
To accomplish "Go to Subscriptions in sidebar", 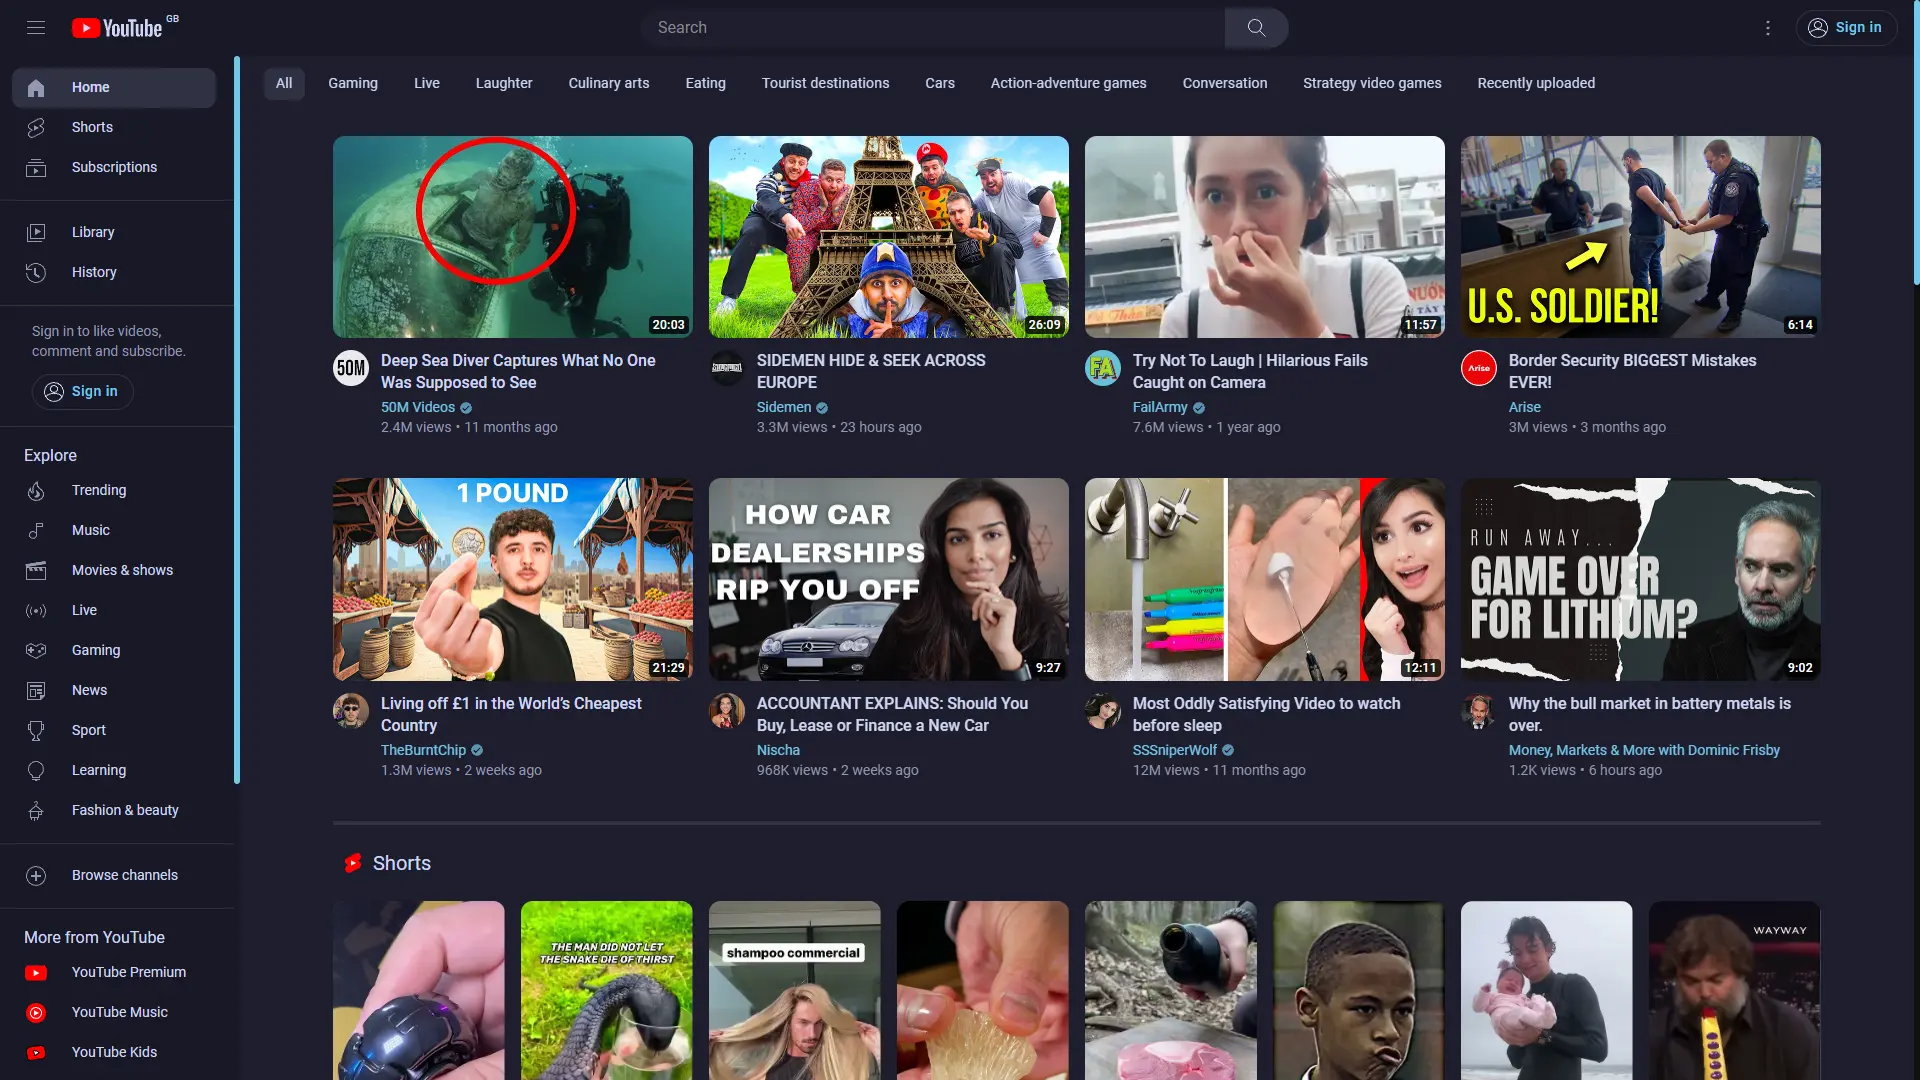I will pos(114,167).
